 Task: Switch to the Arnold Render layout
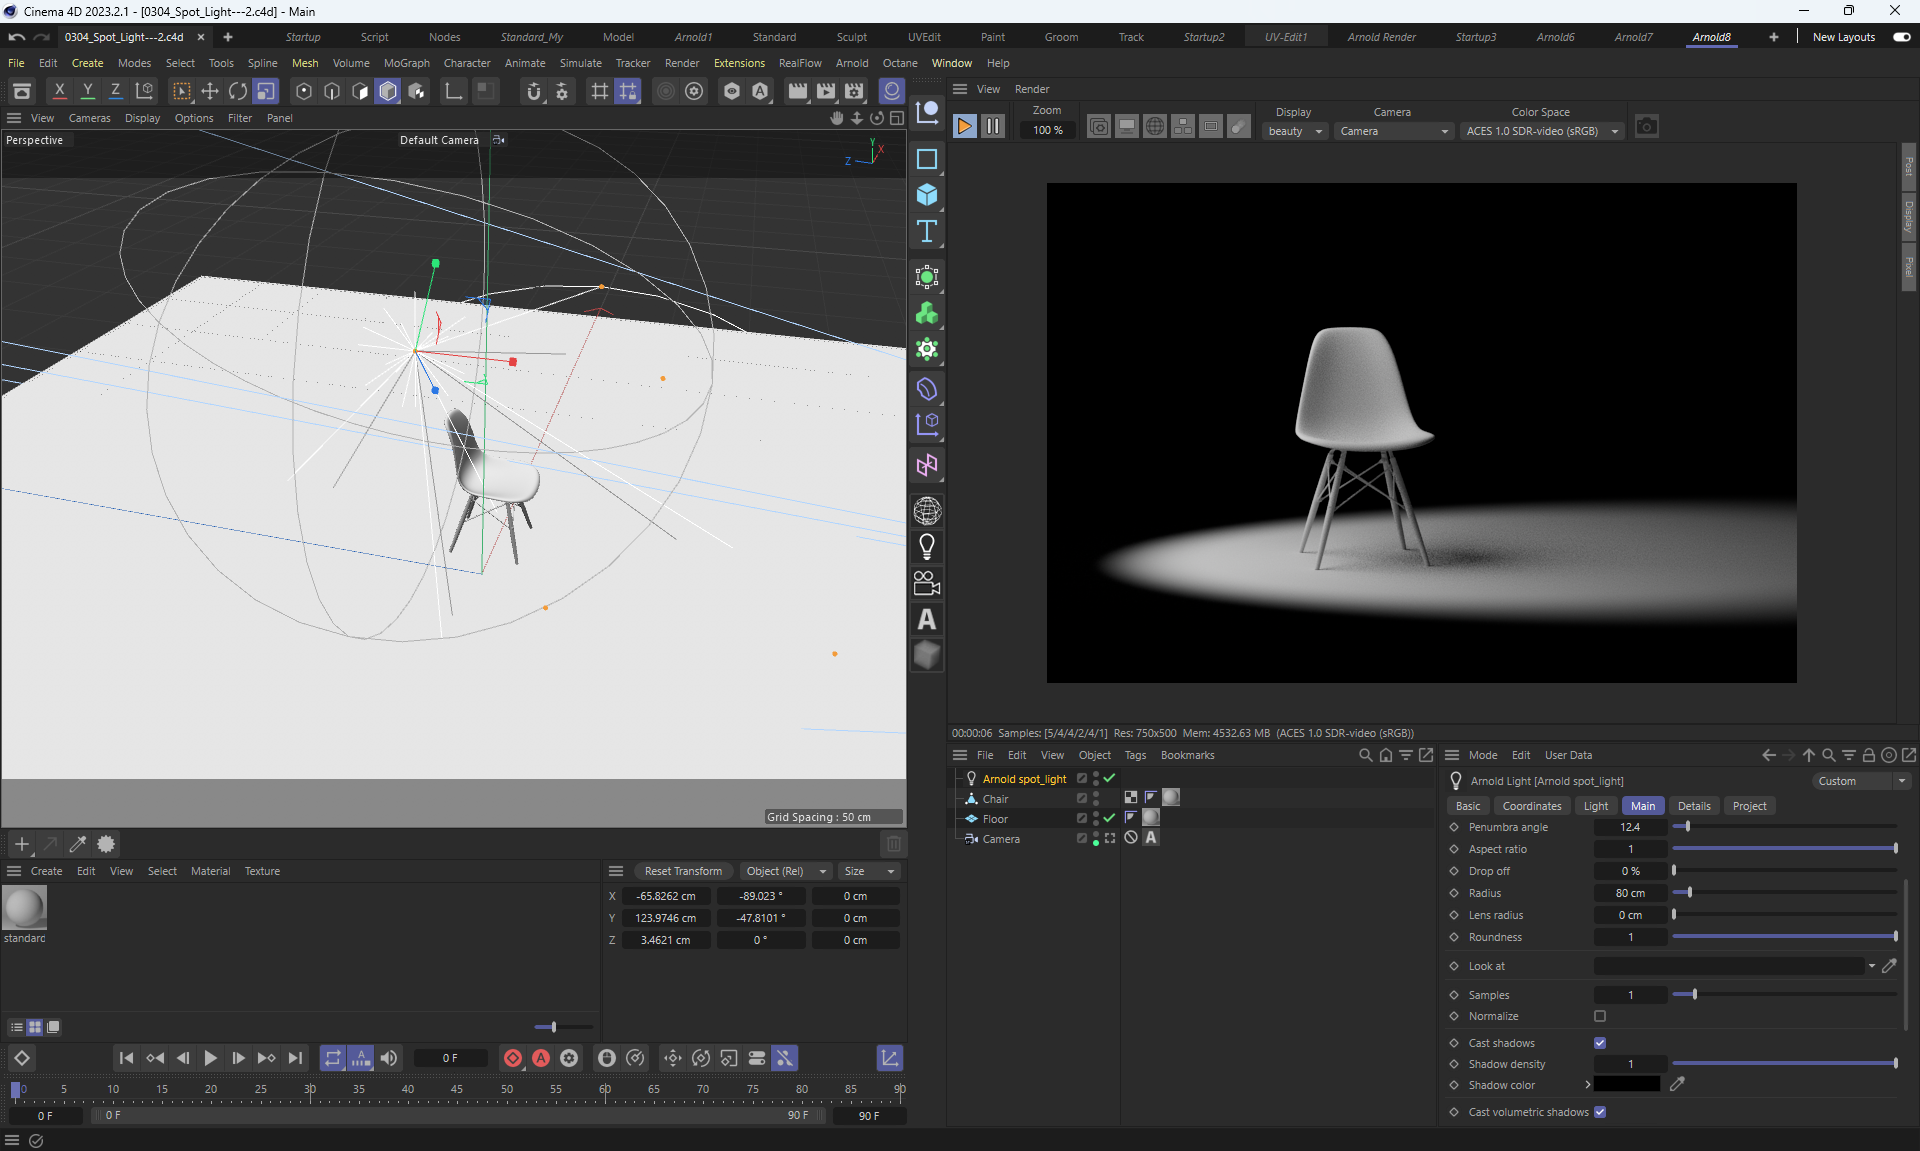[1381, 37]
